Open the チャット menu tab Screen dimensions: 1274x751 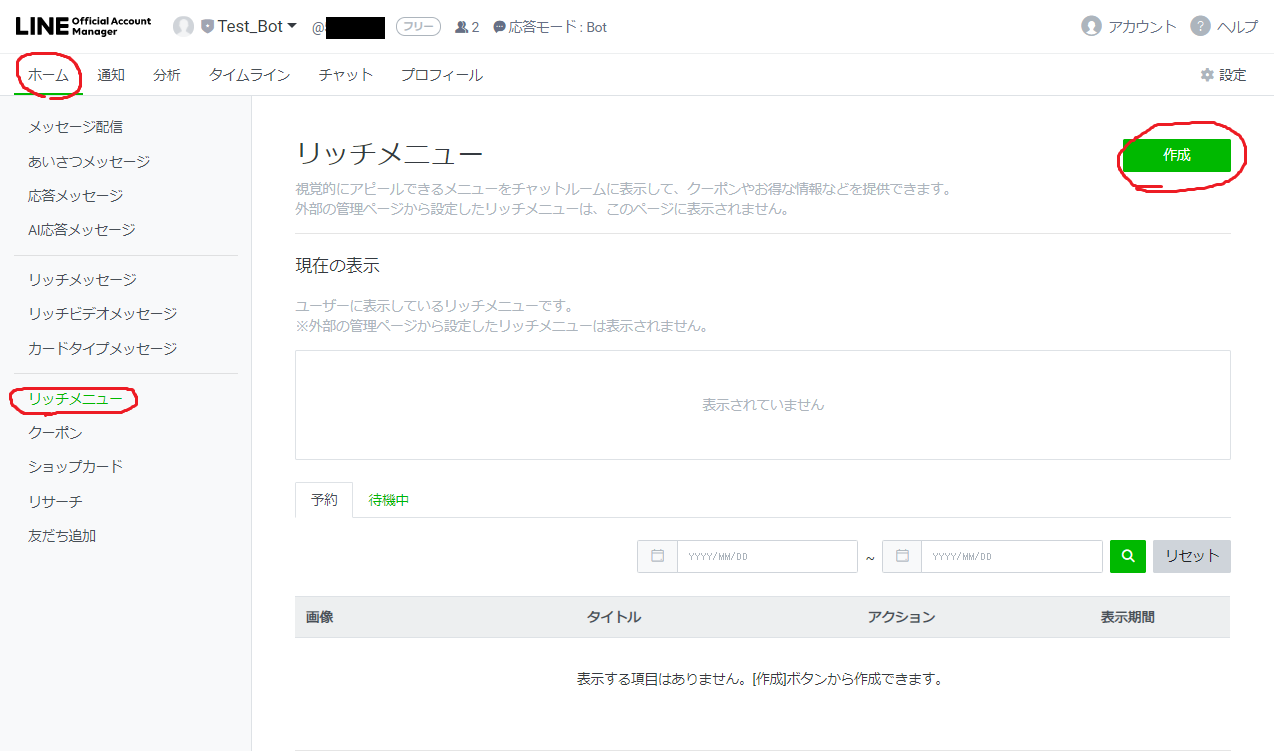[x=345, y=74]
